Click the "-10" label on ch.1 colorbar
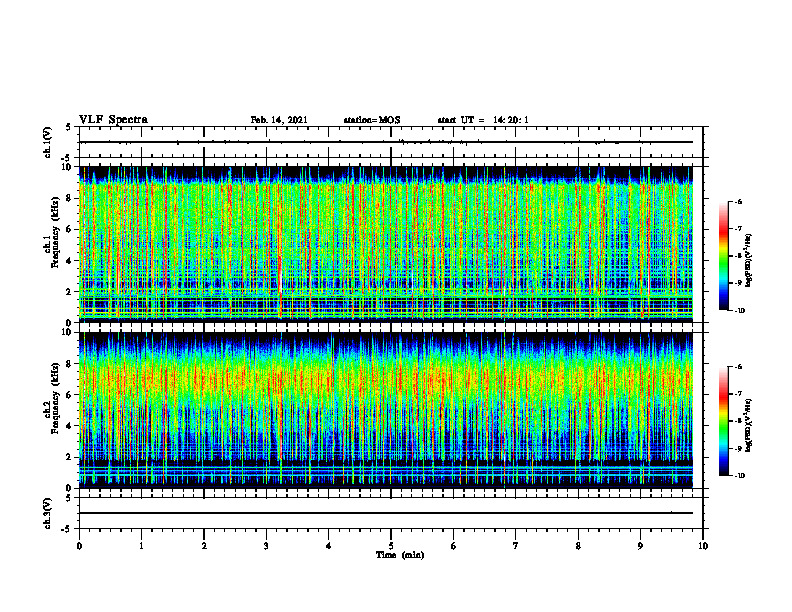This screenshot has height=612, width=792. (x=739, y=311)
